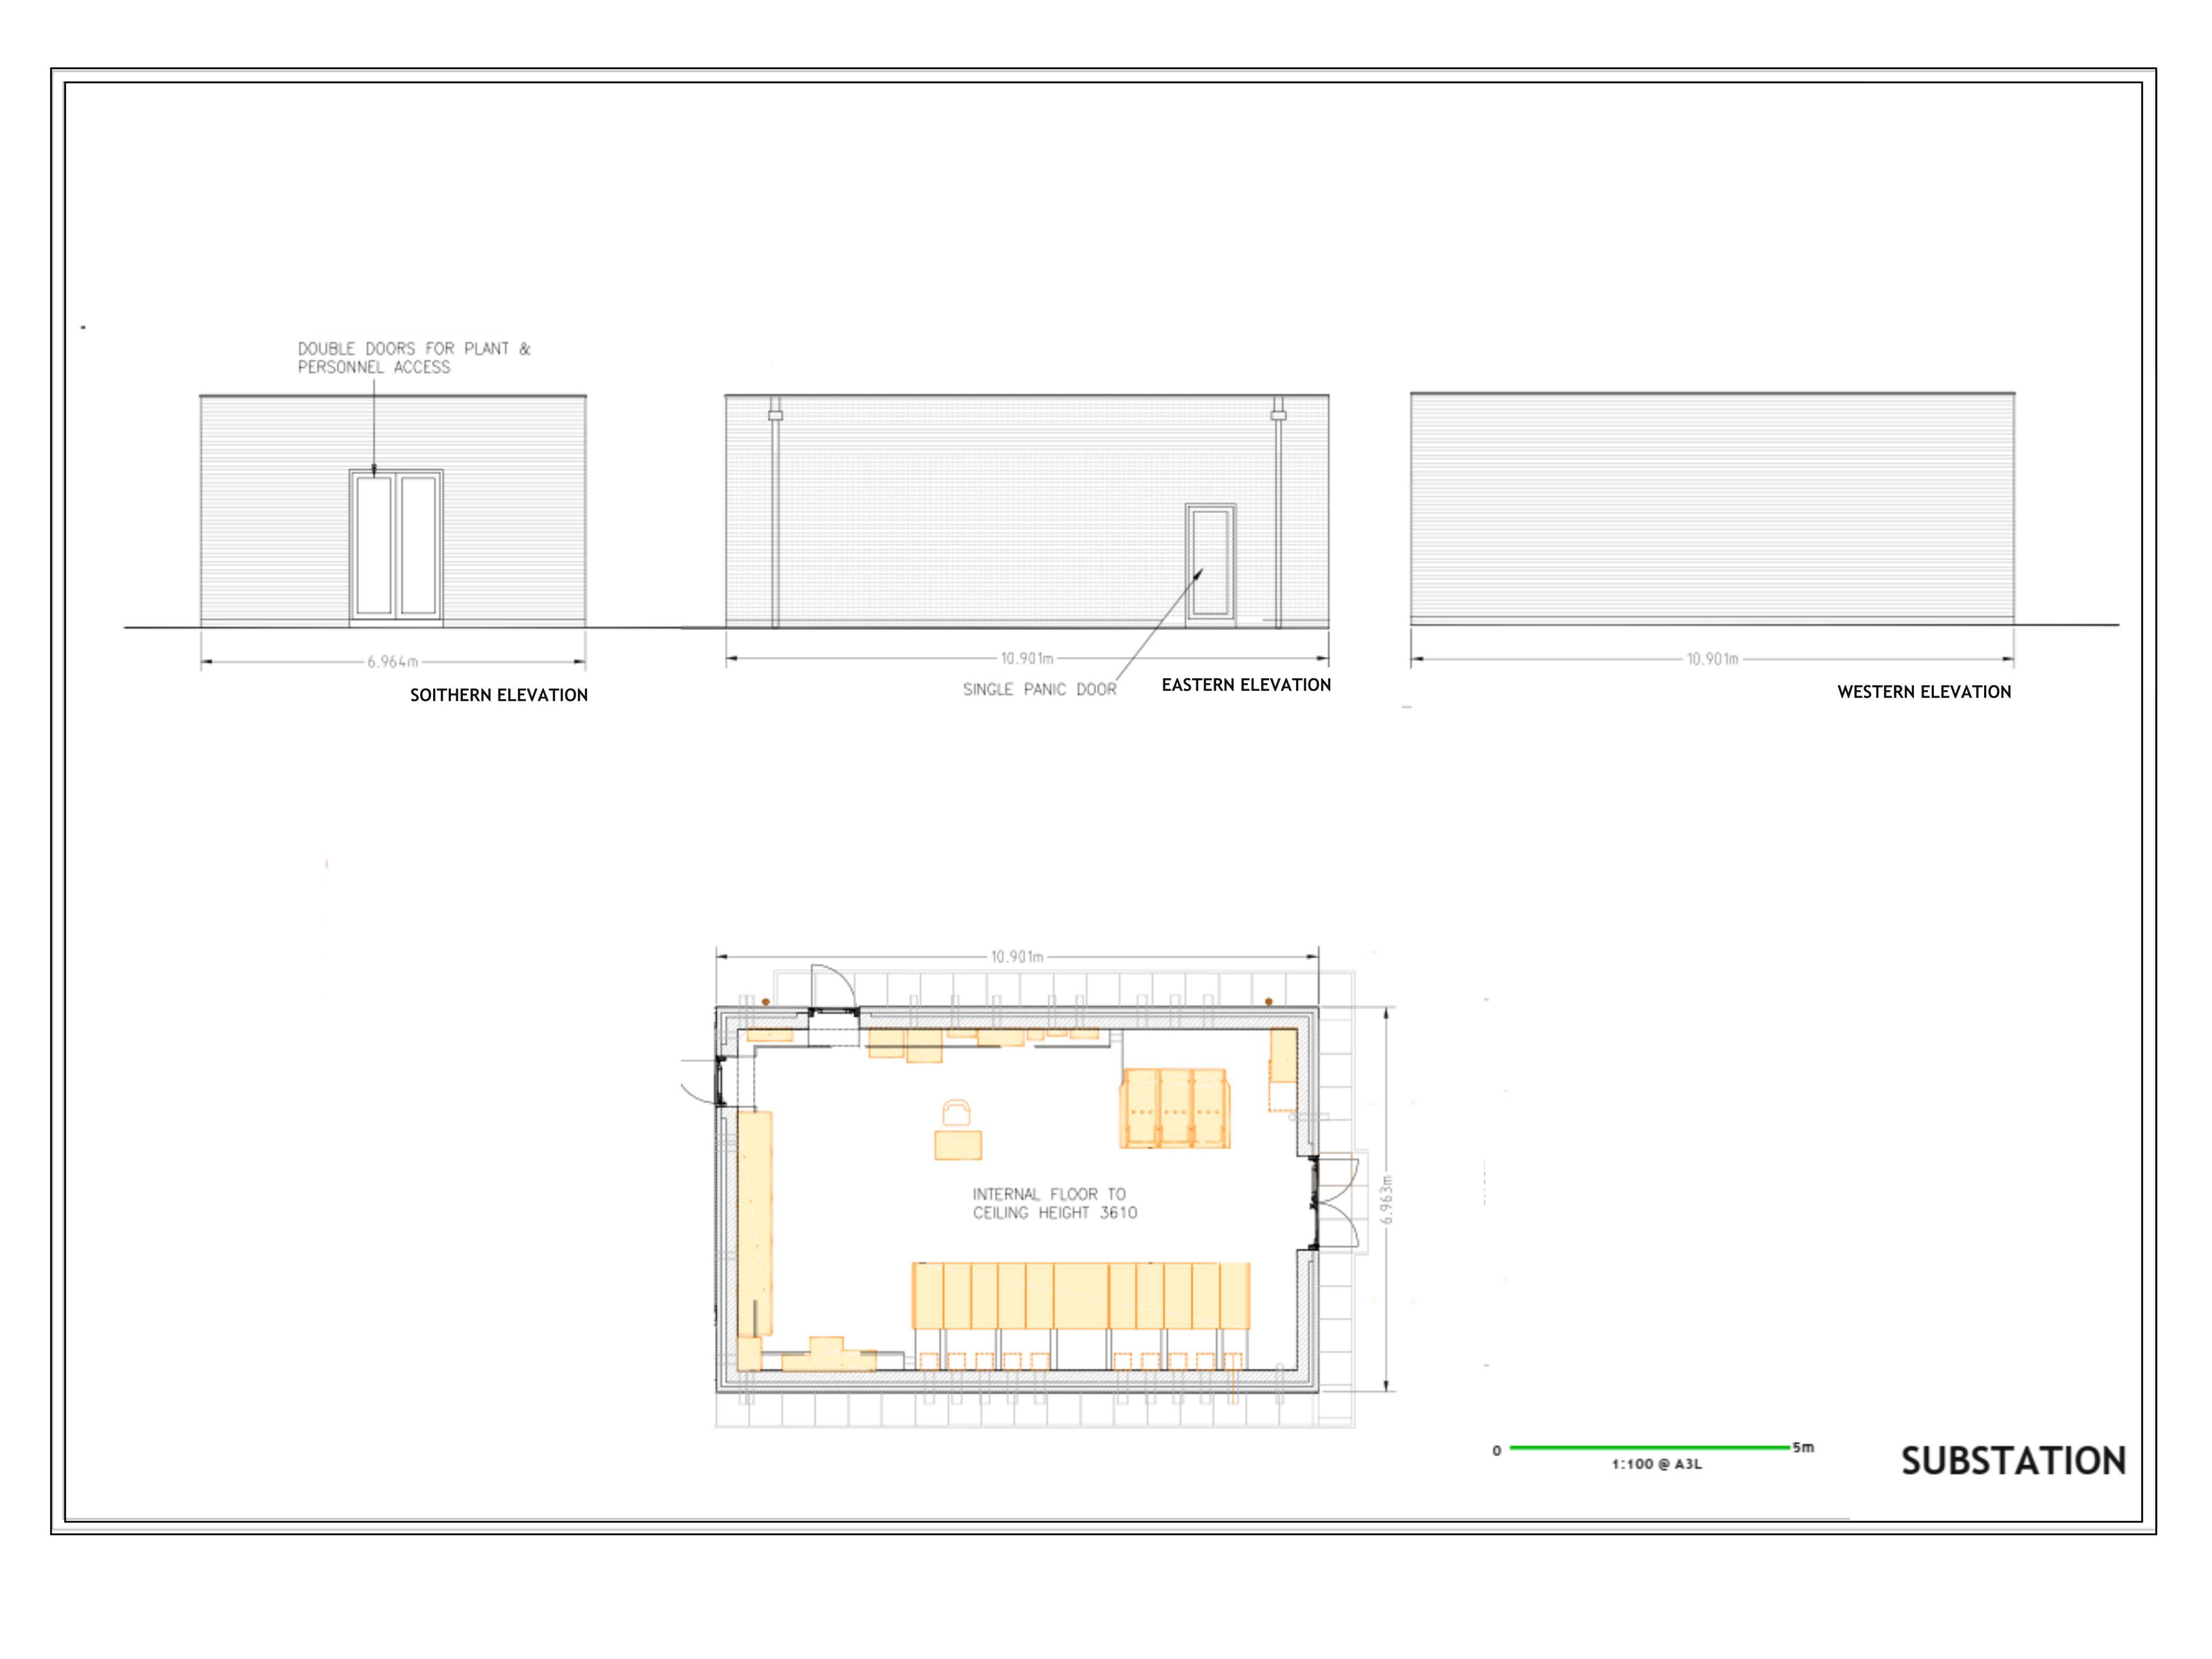Click the left downpipe on eastern elevation
Image resolution: width=2212 pixels, height=1659 pixels.
coord(775,512)
